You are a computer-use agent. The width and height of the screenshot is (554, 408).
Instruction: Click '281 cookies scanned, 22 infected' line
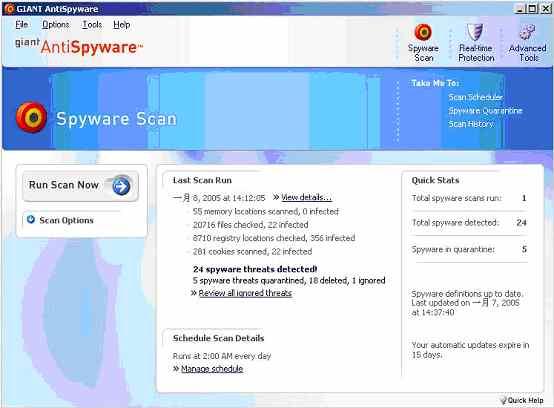(252, 252)
